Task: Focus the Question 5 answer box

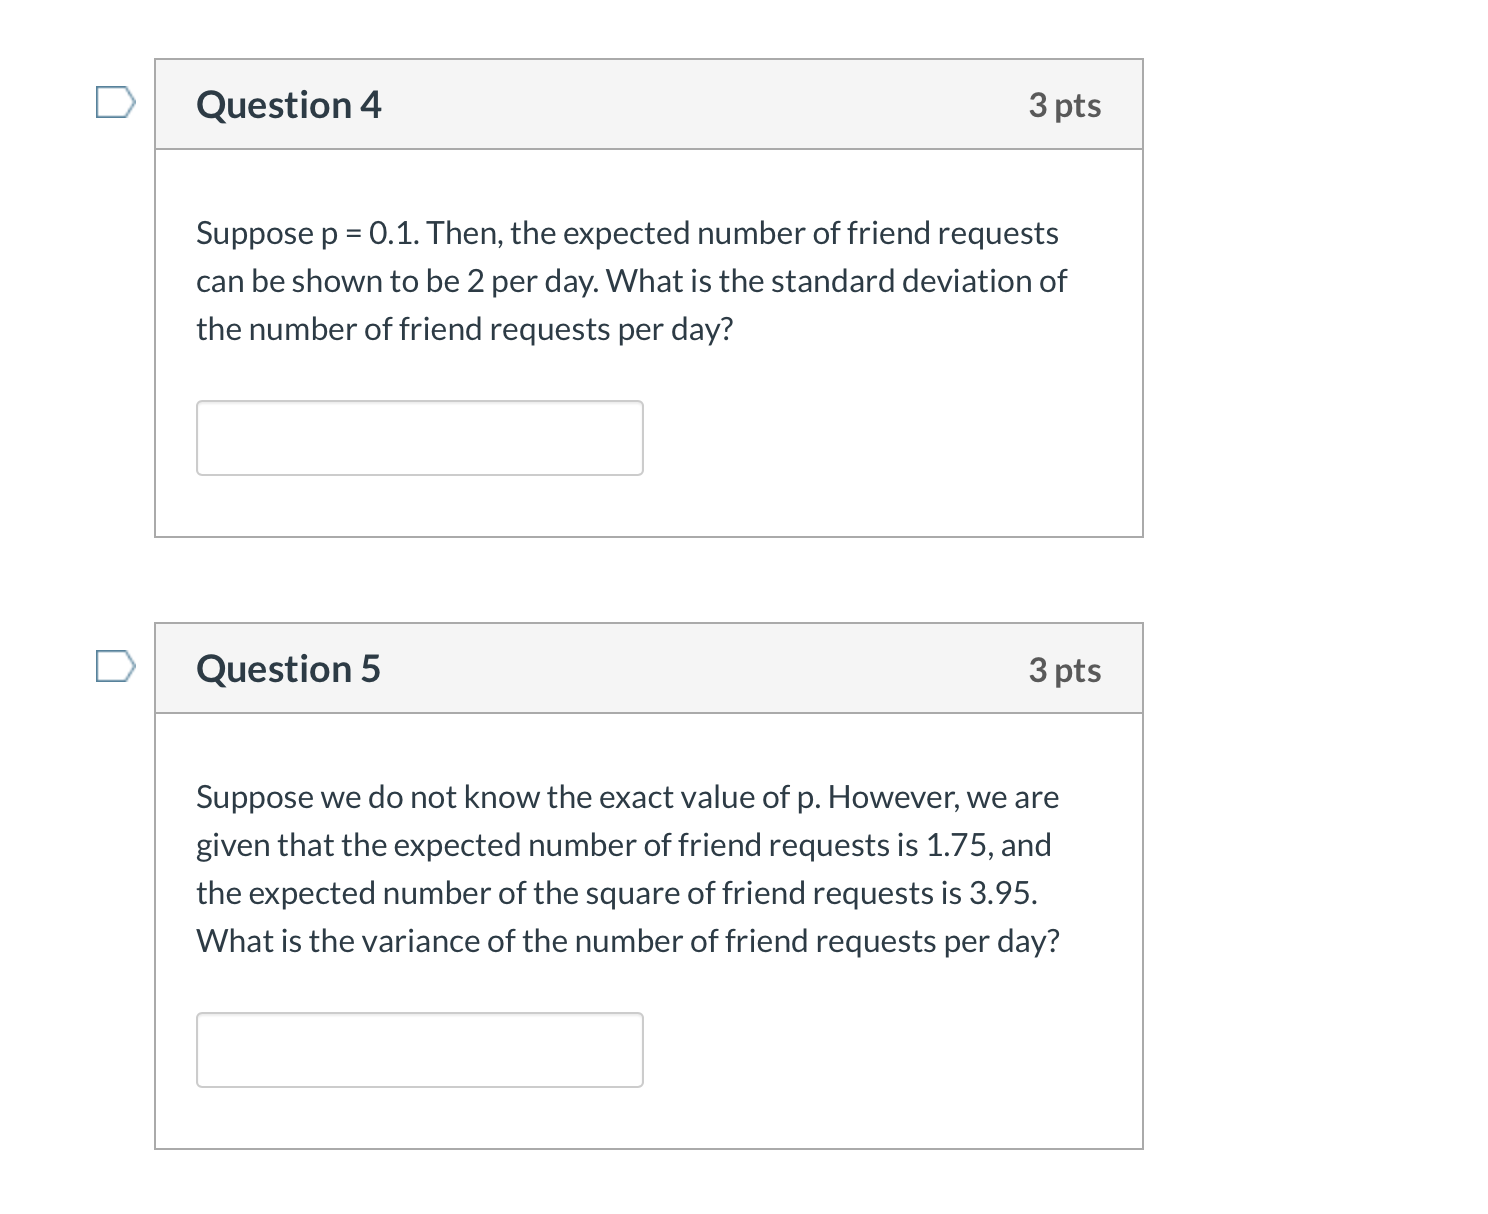Action: [419, 1050]
